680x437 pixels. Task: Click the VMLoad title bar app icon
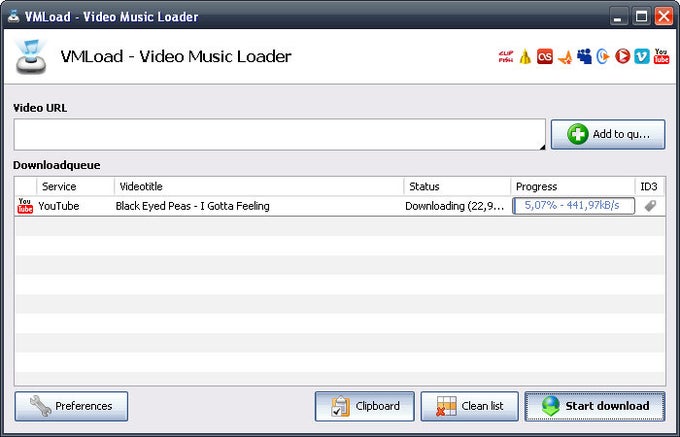click(x=13, y=16)
